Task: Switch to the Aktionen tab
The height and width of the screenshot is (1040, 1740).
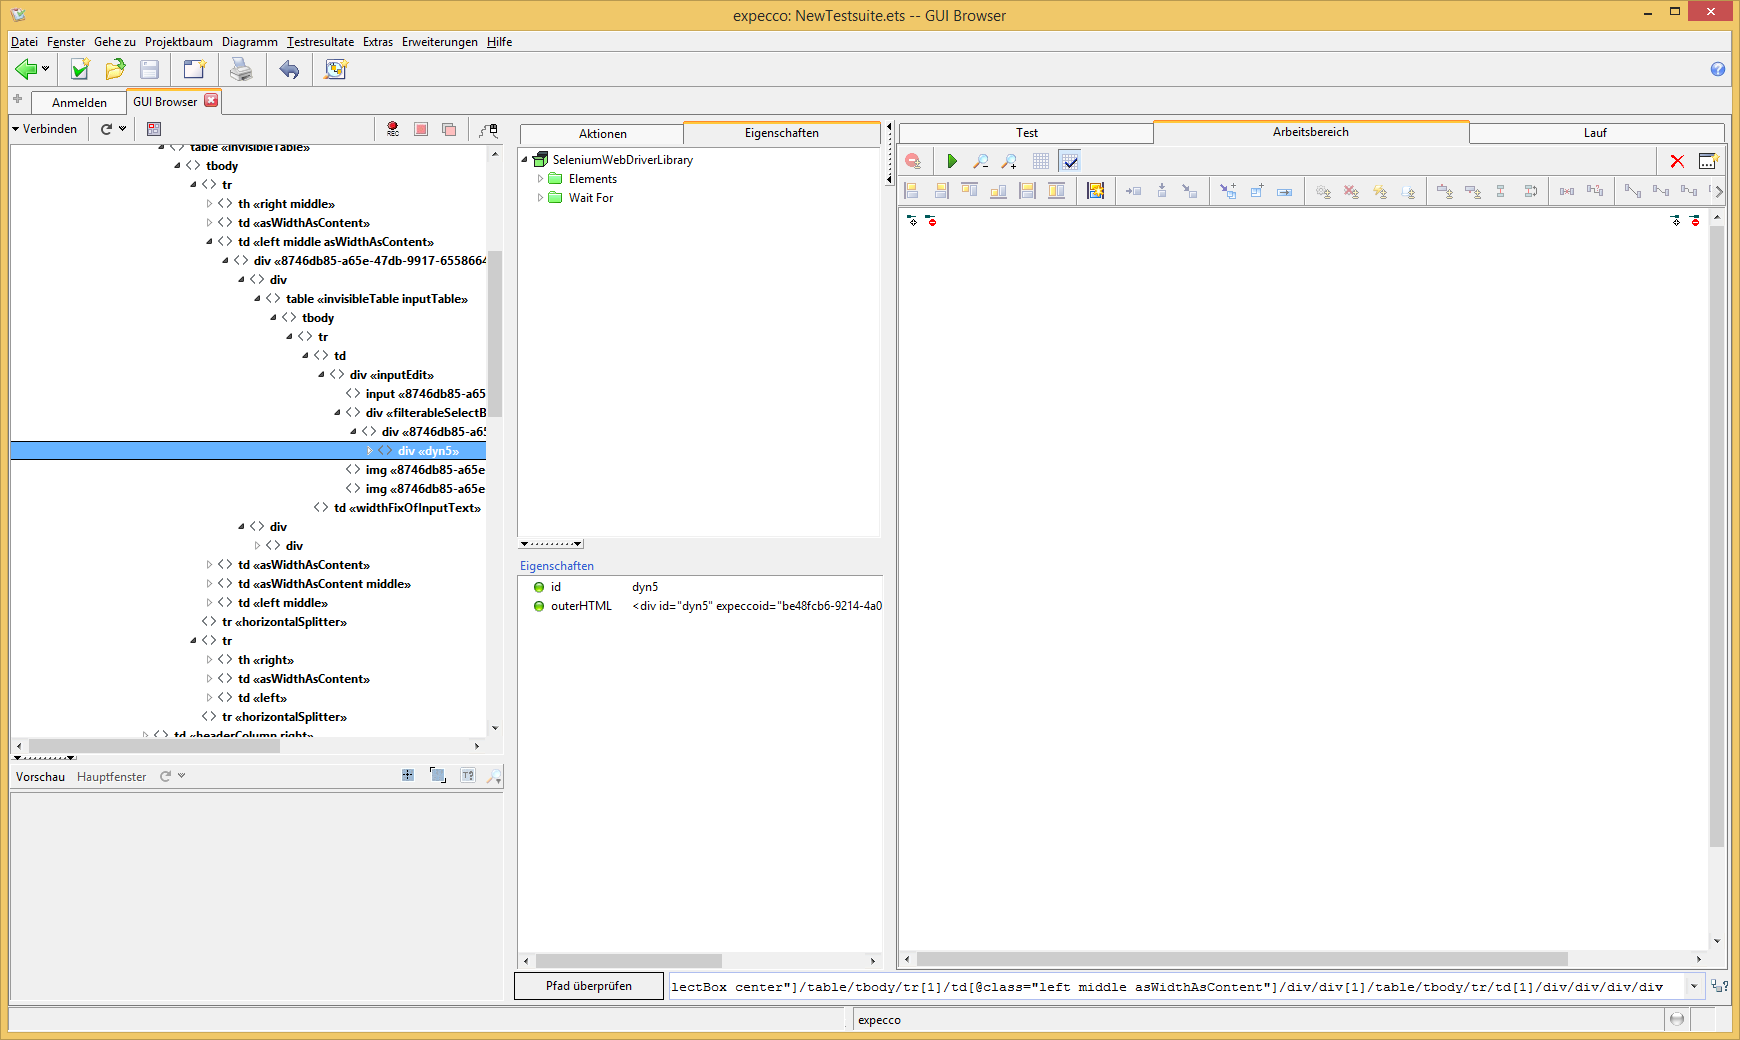Action: click(x=602, y=134)
